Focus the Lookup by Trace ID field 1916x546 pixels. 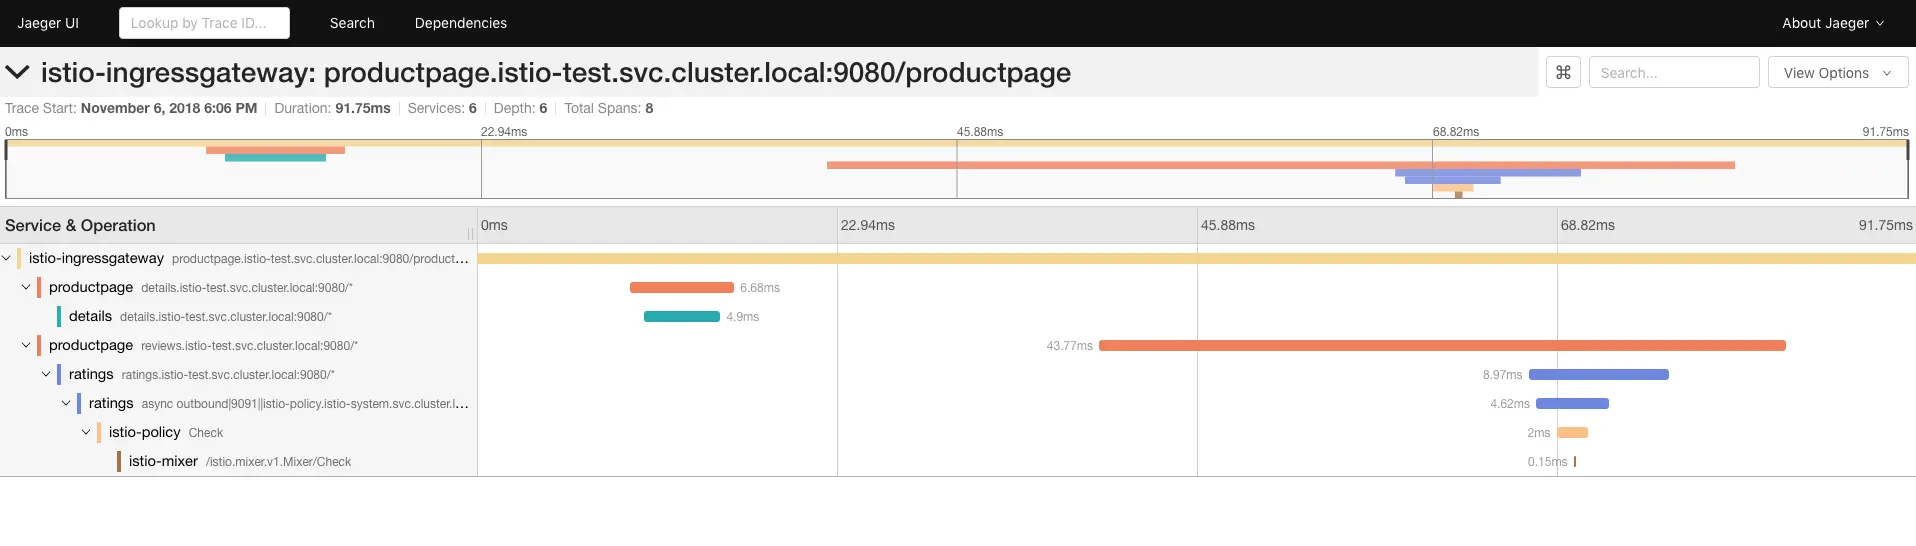pos(204,23)
